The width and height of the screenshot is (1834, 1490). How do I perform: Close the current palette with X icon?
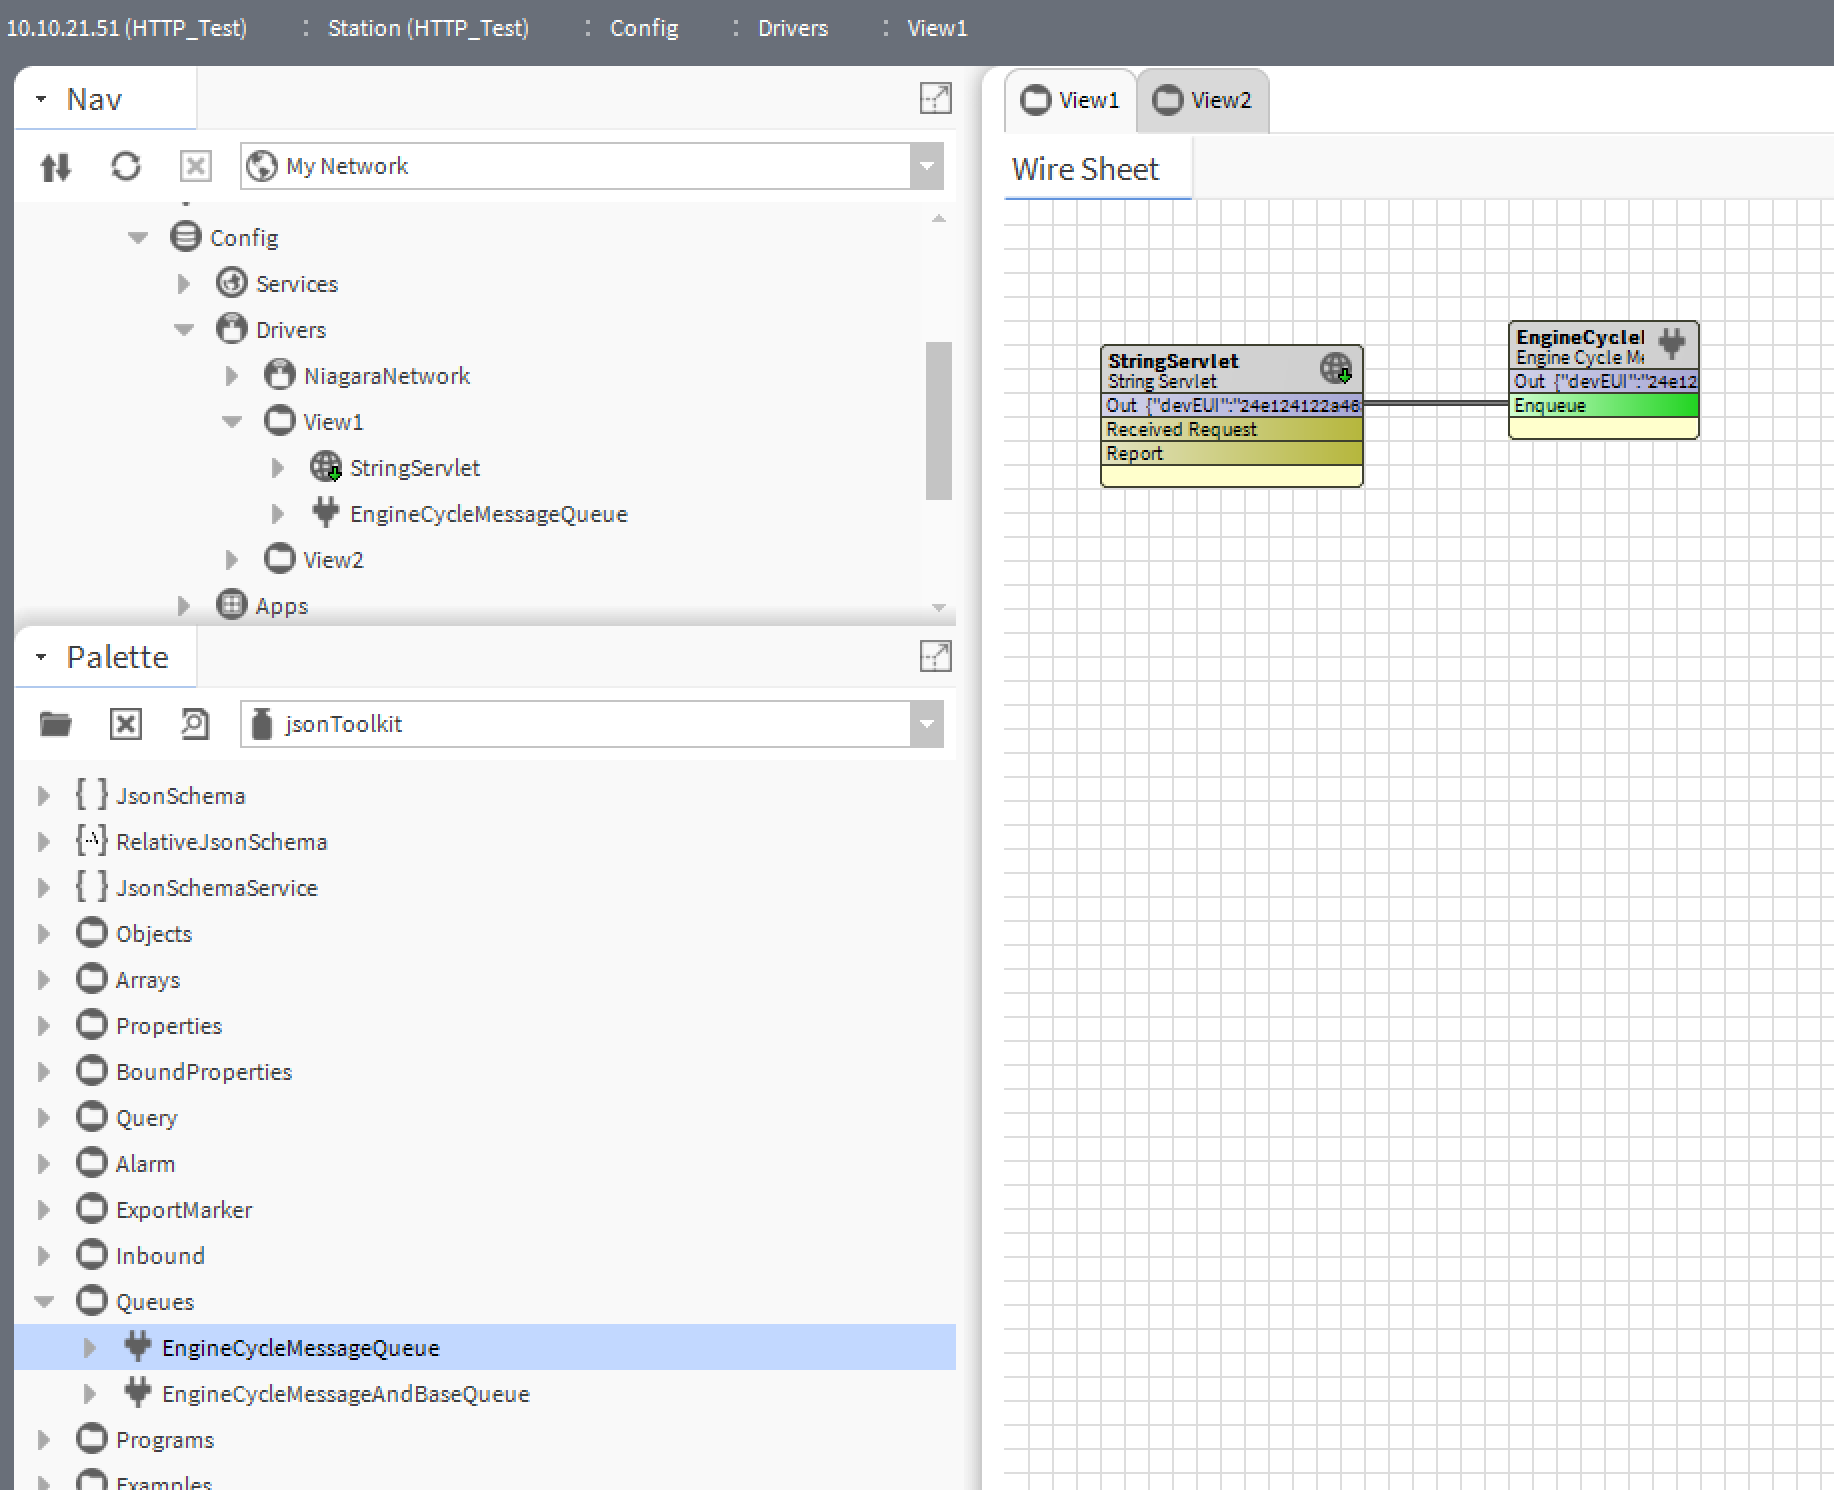click(x=126, y=724)
